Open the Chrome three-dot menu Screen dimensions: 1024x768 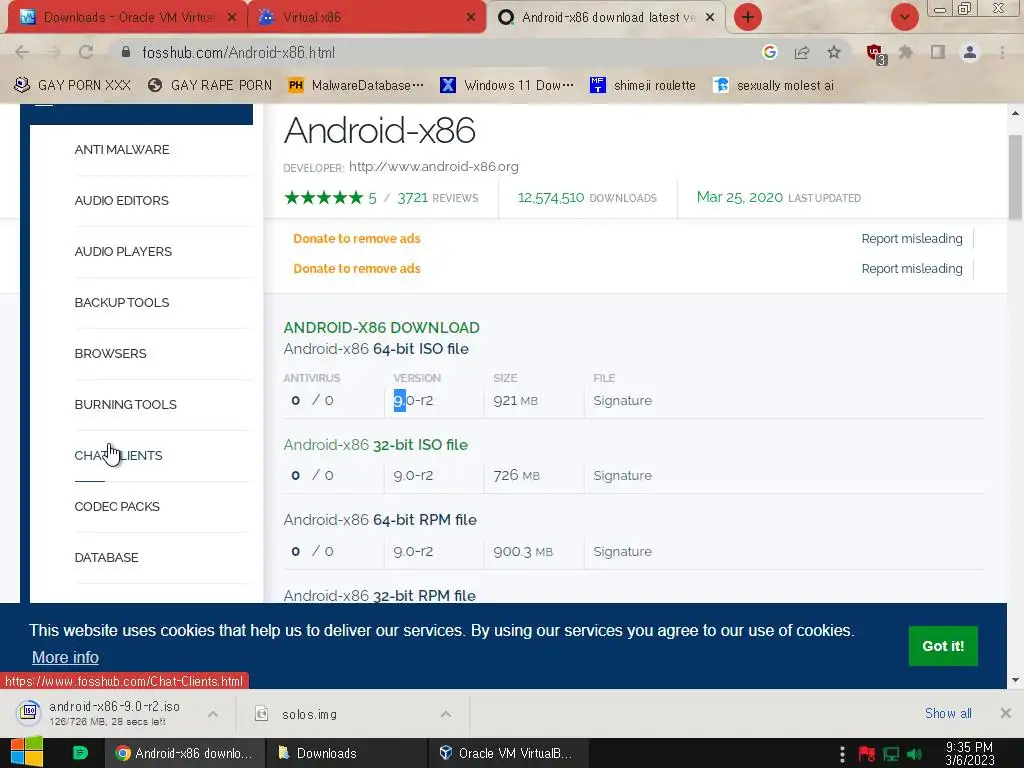(1002, 52)
